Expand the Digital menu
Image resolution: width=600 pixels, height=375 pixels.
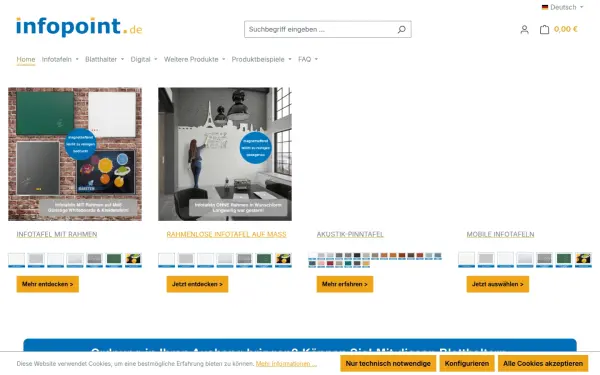144,59
